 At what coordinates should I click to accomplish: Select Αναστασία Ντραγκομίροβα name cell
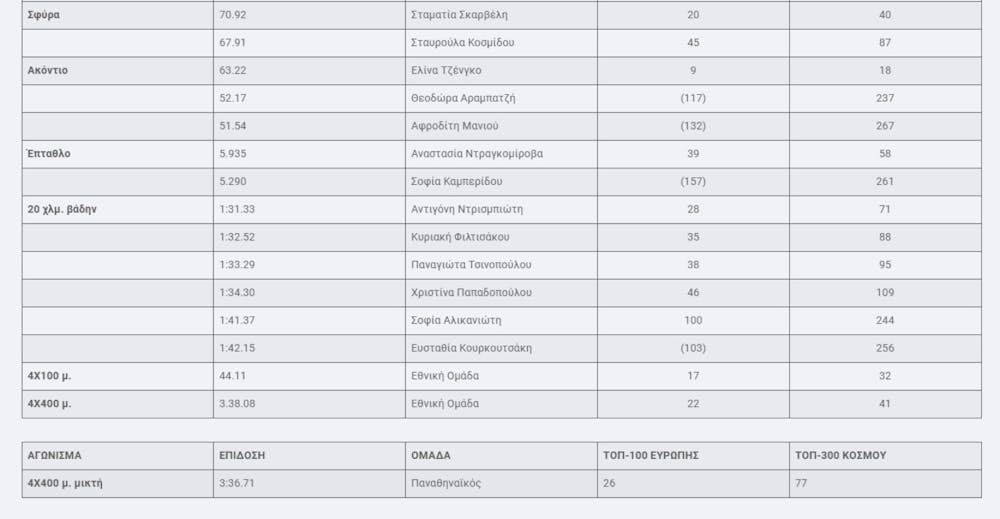pos(477,154)
